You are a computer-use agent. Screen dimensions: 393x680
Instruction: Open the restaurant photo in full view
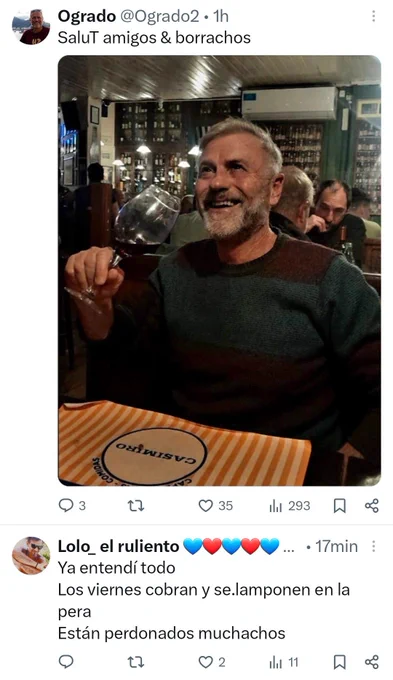pos(219,271)
